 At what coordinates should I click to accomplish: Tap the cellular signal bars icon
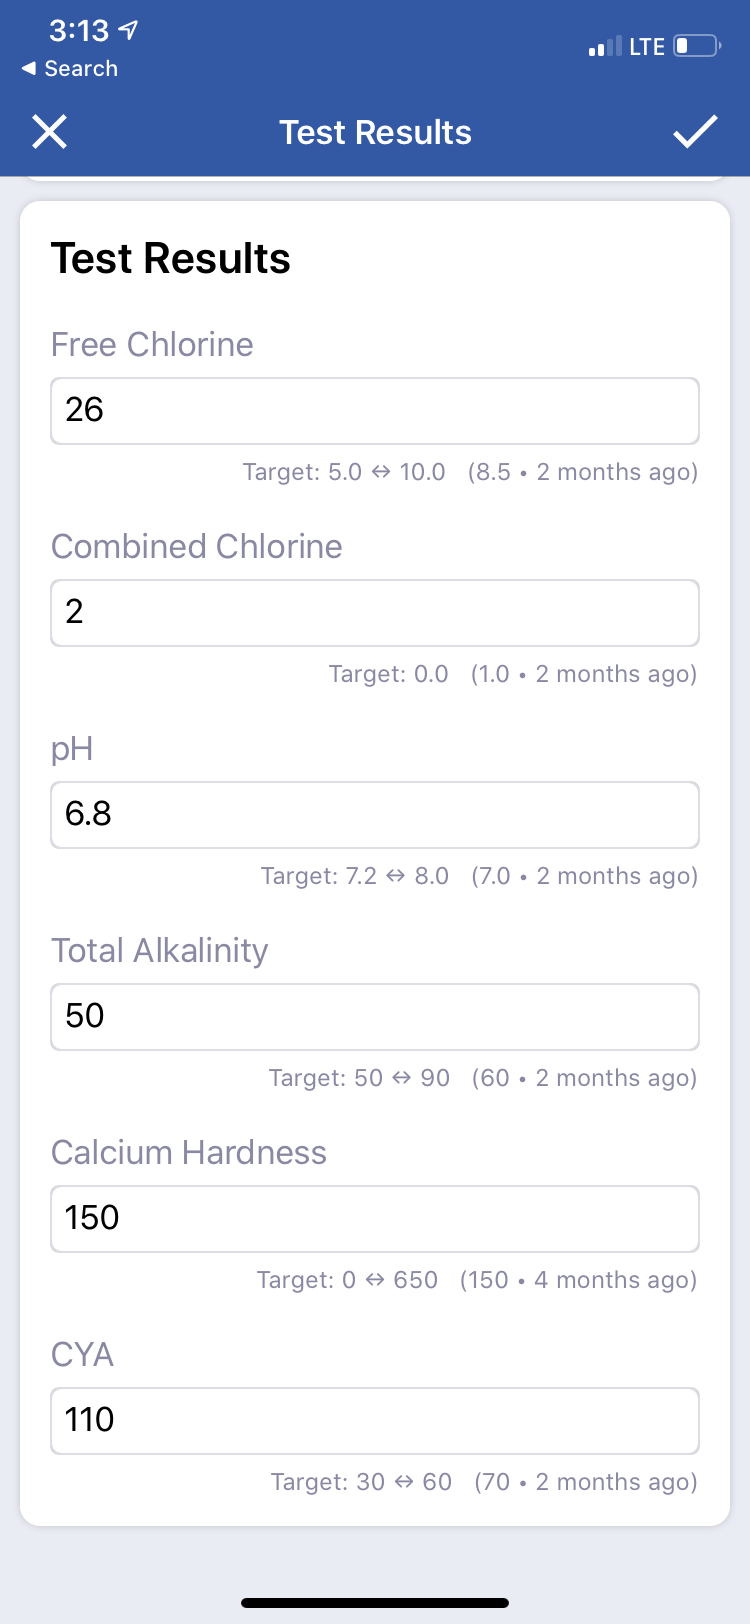tap(605, 46)
